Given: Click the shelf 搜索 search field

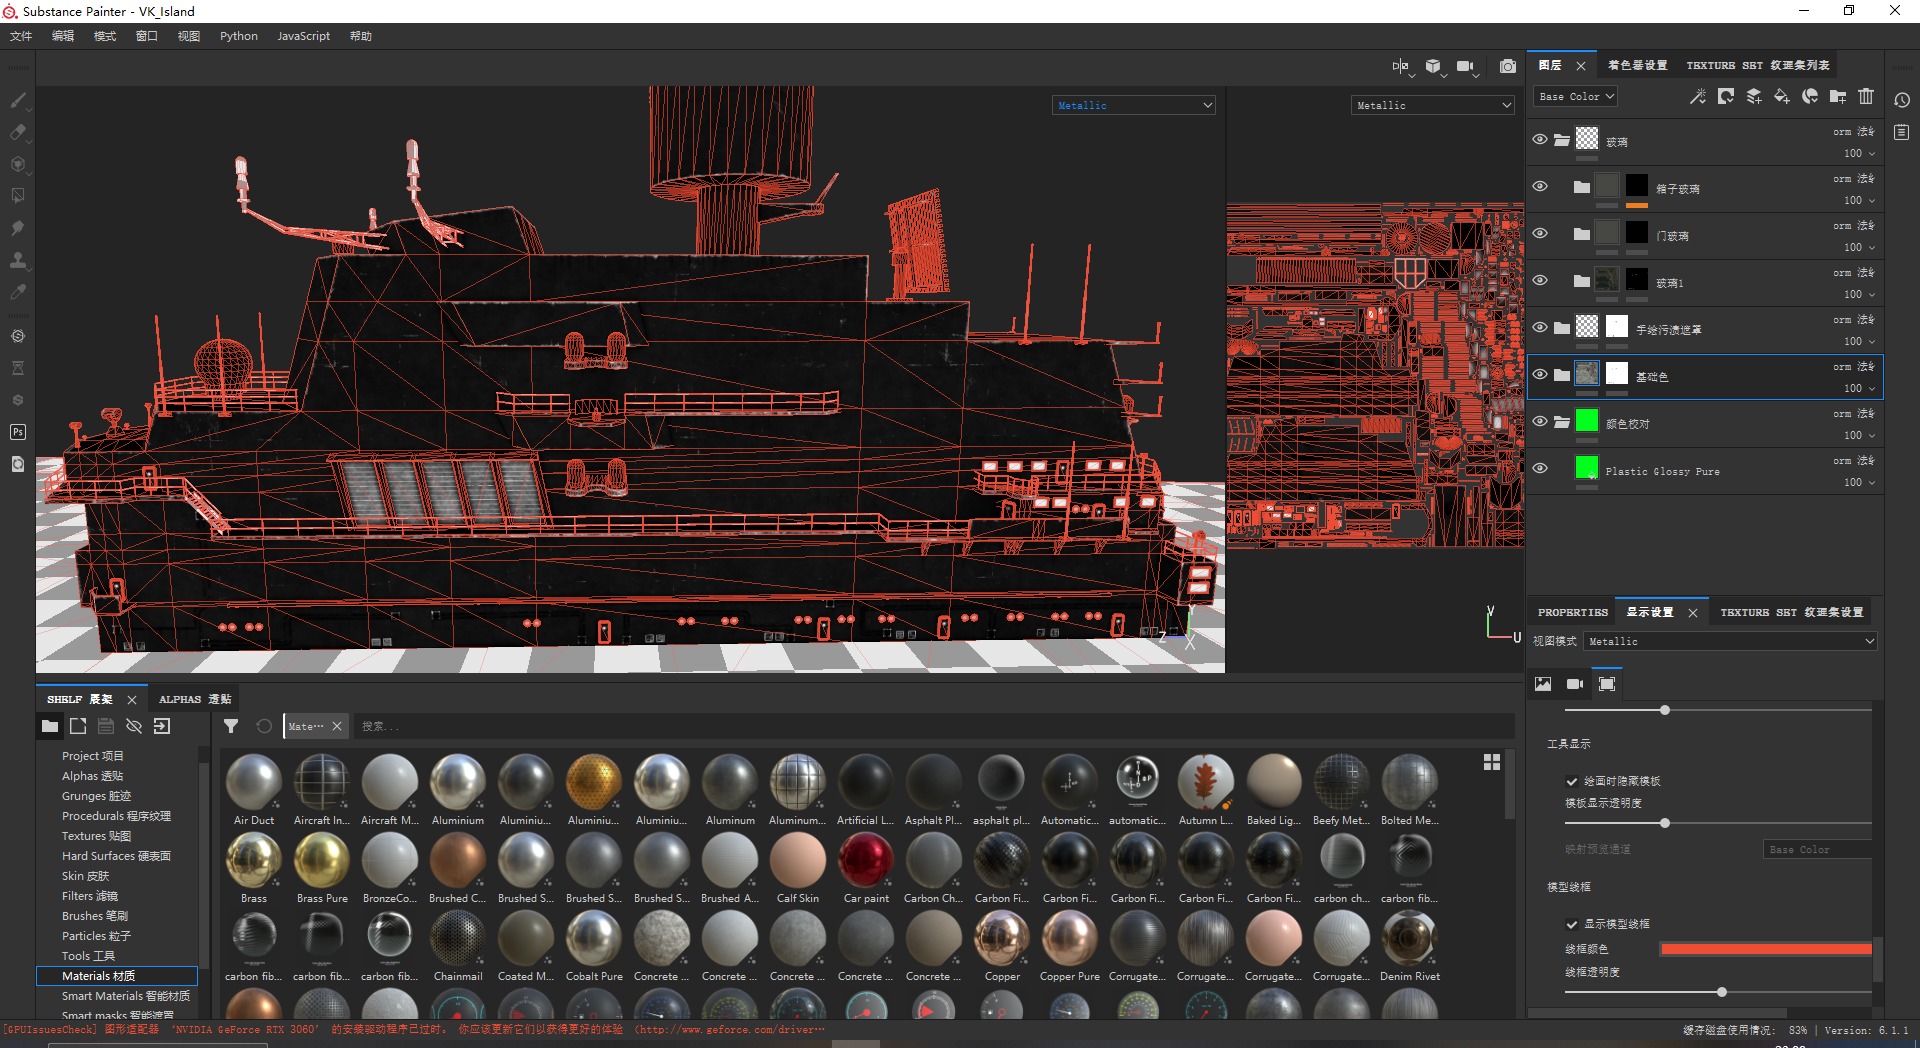Looking at the screenshot, I should (934, 726).
